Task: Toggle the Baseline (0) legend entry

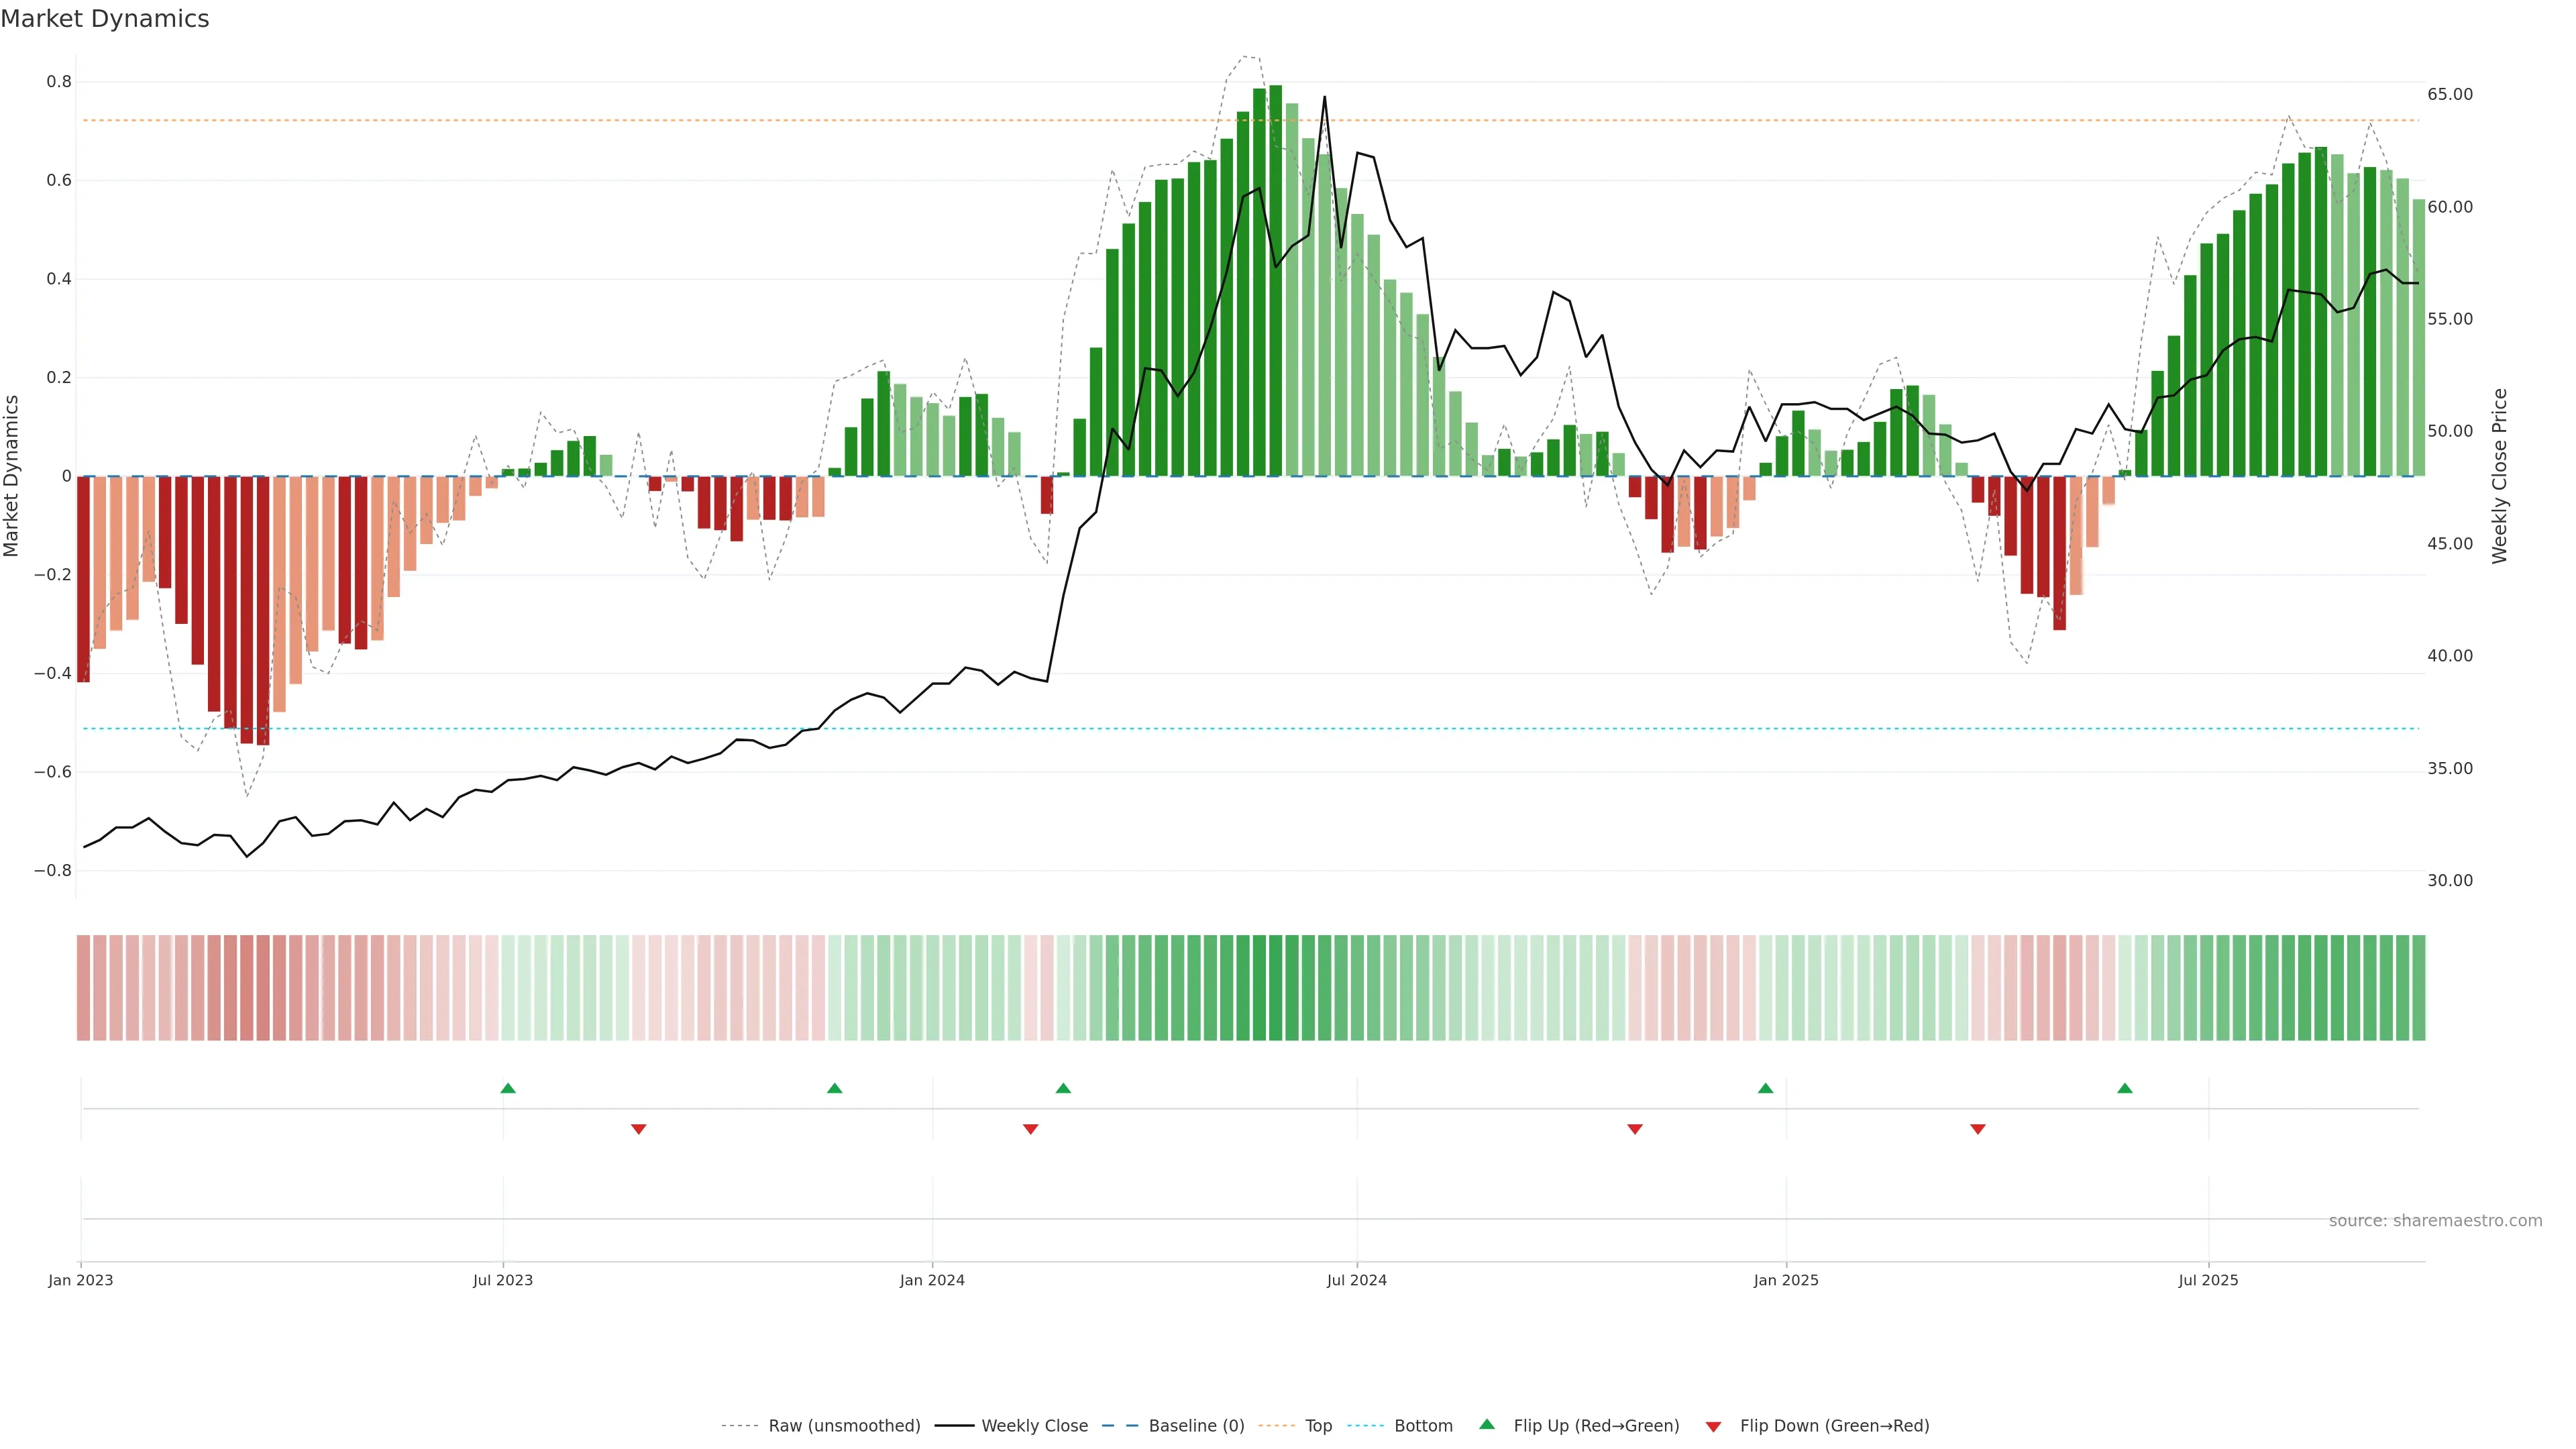Action: [x=1196, y=1426]
